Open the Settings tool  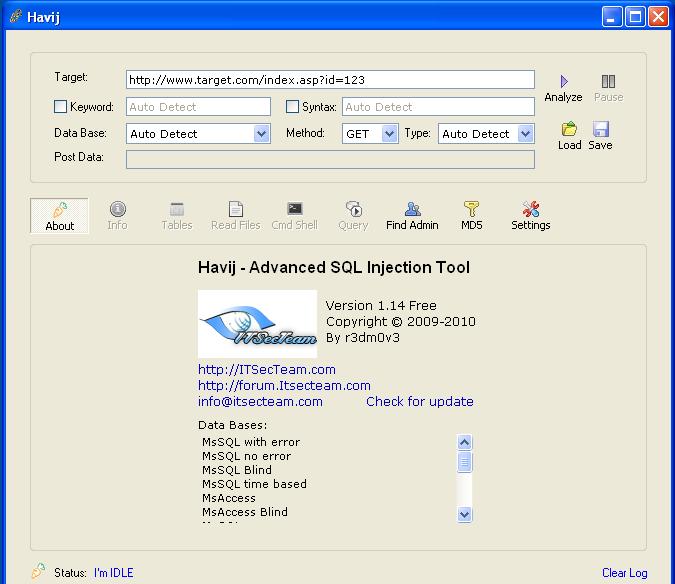[531, 216]
